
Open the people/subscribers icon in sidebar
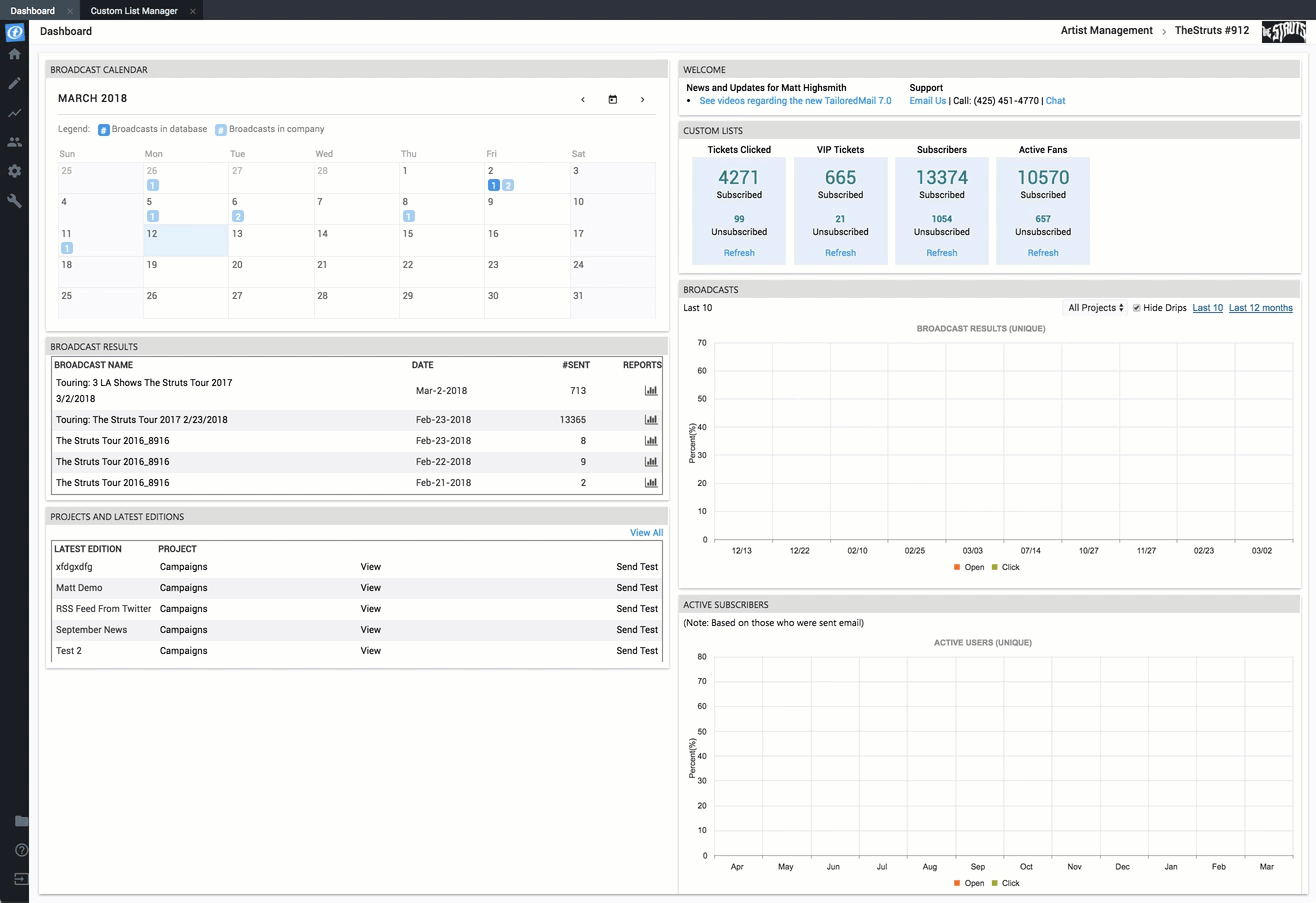(x=14, y=142)
